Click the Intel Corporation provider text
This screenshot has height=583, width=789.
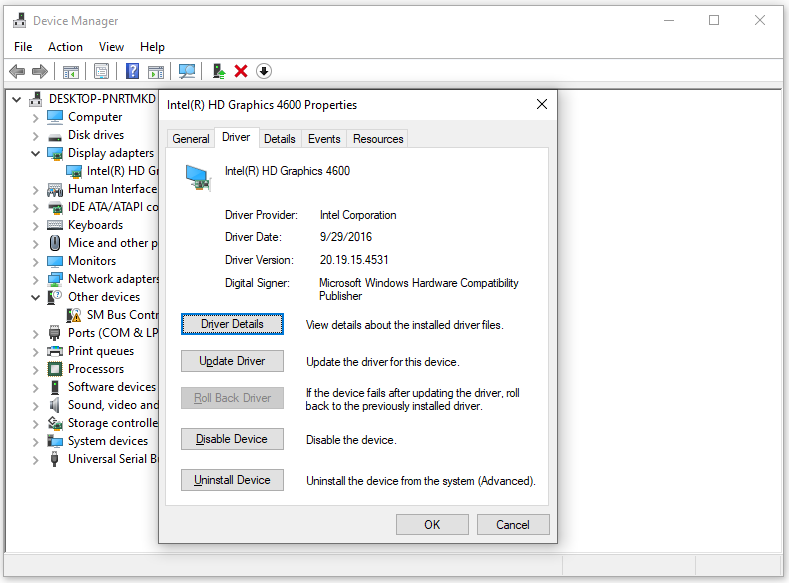(358, 215)
